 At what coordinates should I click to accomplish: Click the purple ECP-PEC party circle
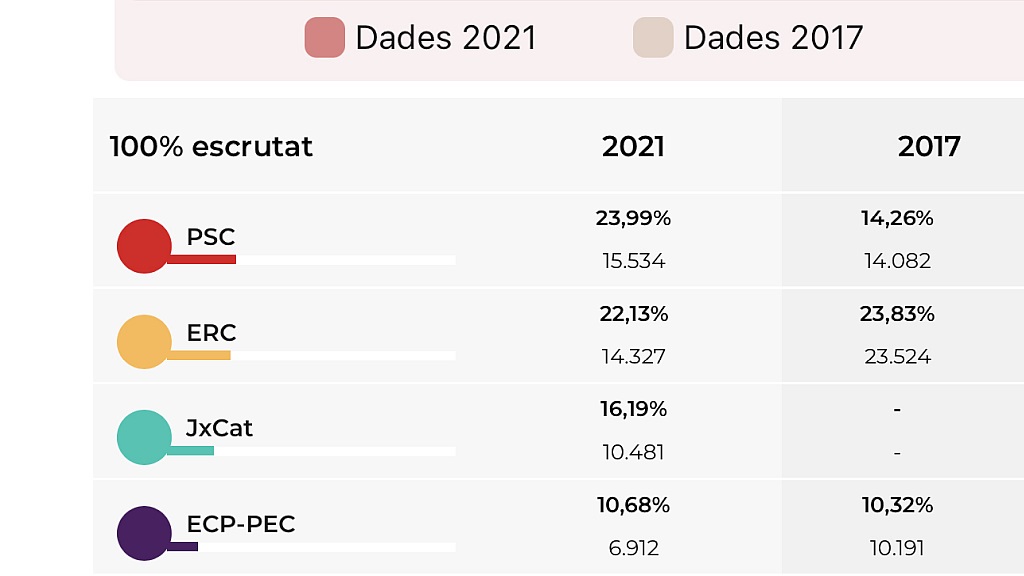[x=144, y=533]
